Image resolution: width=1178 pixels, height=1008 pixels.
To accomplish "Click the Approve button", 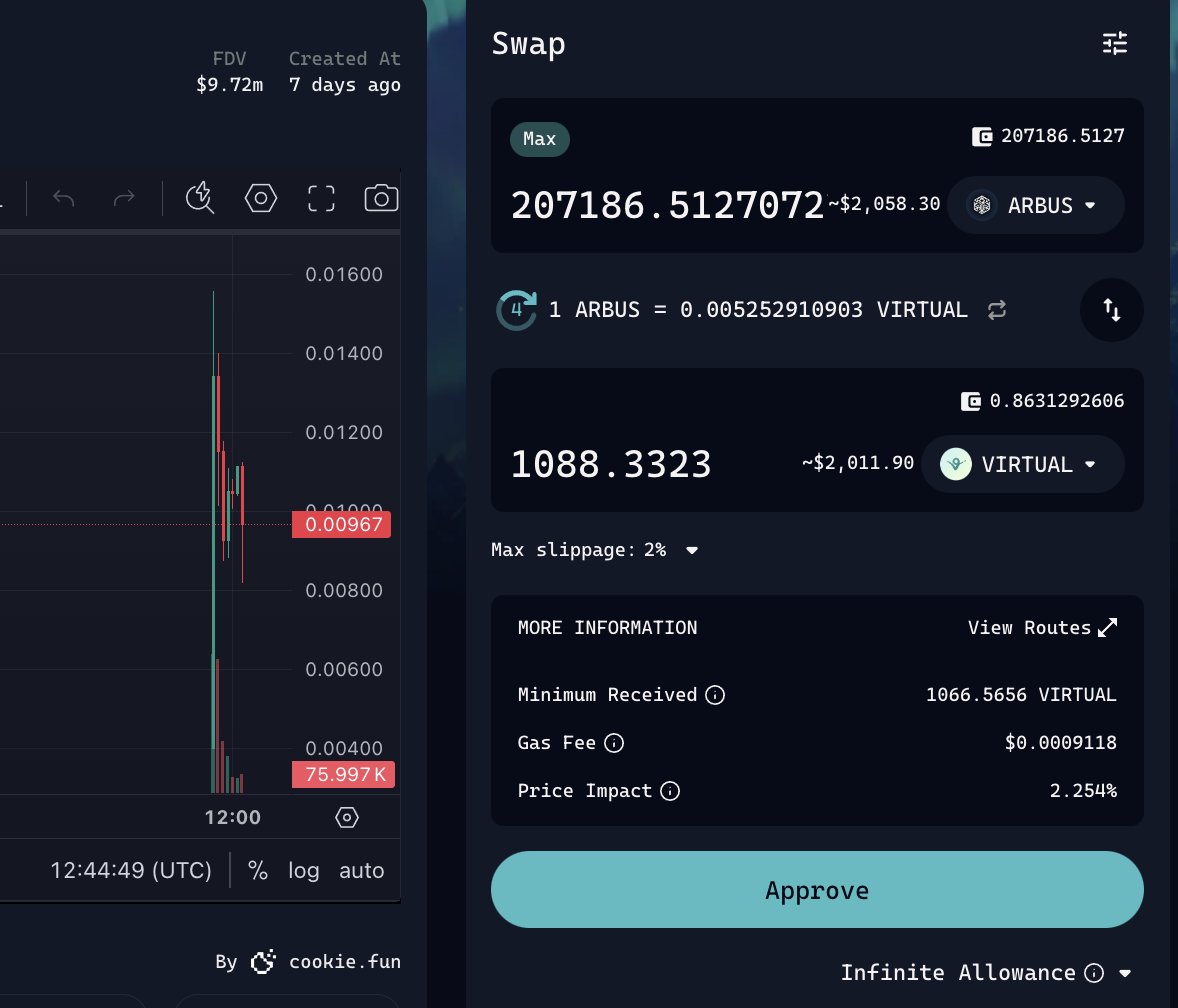I will [817, 889].
